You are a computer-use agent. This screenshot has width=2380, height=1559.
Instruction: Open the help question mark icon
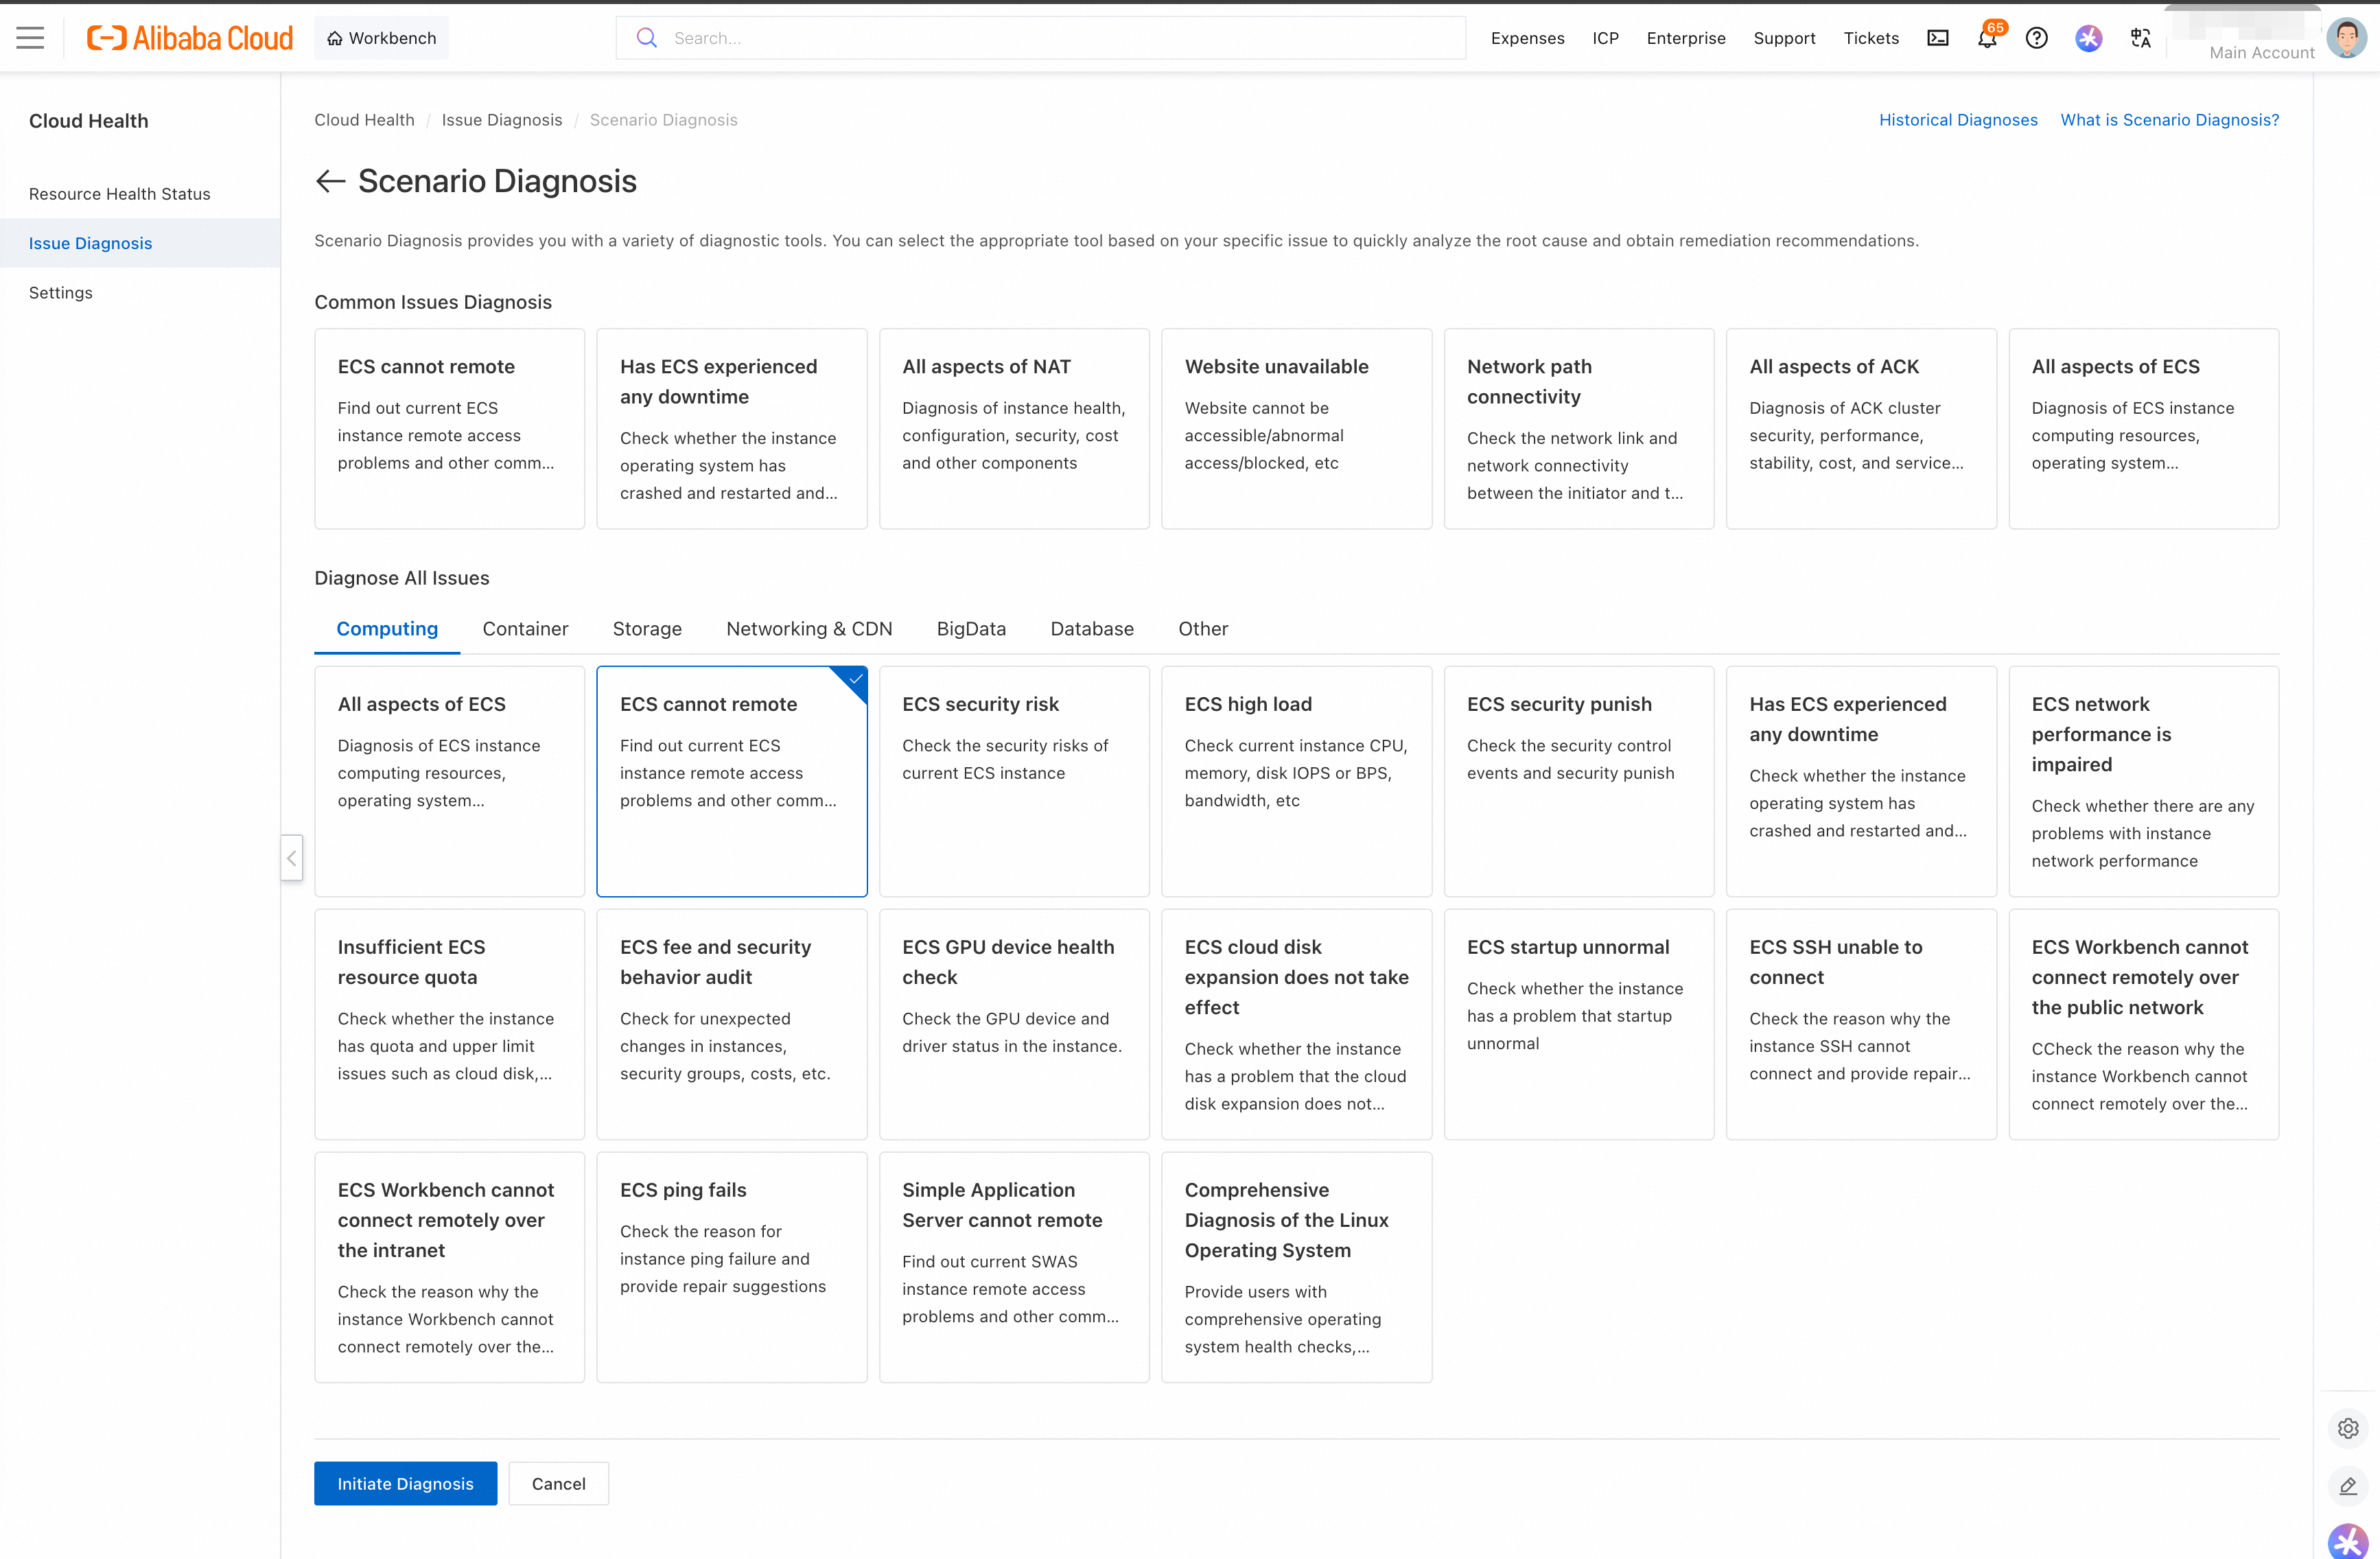(x=2036, y=38)
